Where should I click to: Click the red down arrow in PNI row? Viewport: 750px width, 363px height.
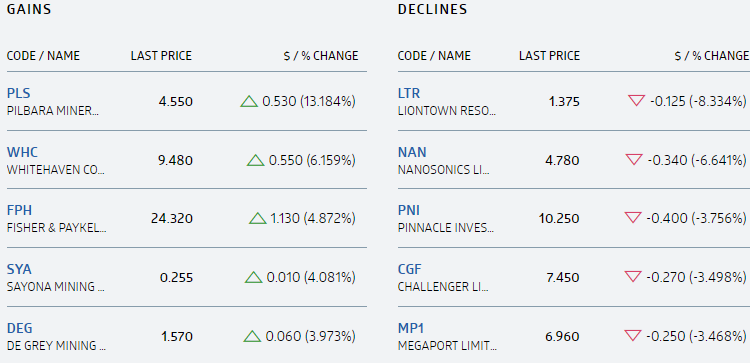[x=633, y=218]
